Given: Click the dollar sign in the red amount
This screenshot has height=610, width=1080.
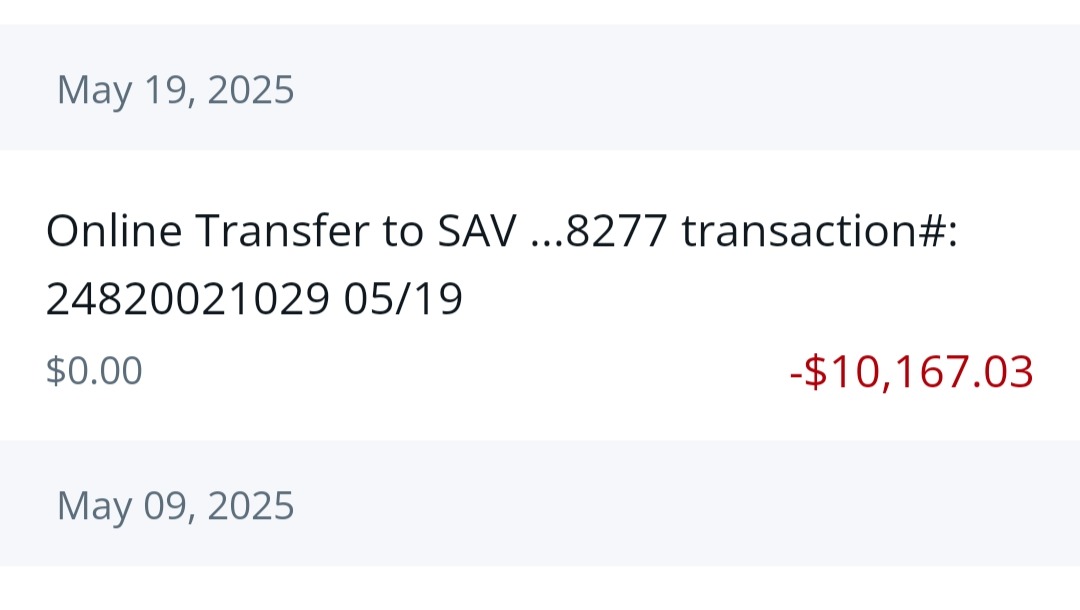Looking at the screenshot, I should click(x=815, y=372).
